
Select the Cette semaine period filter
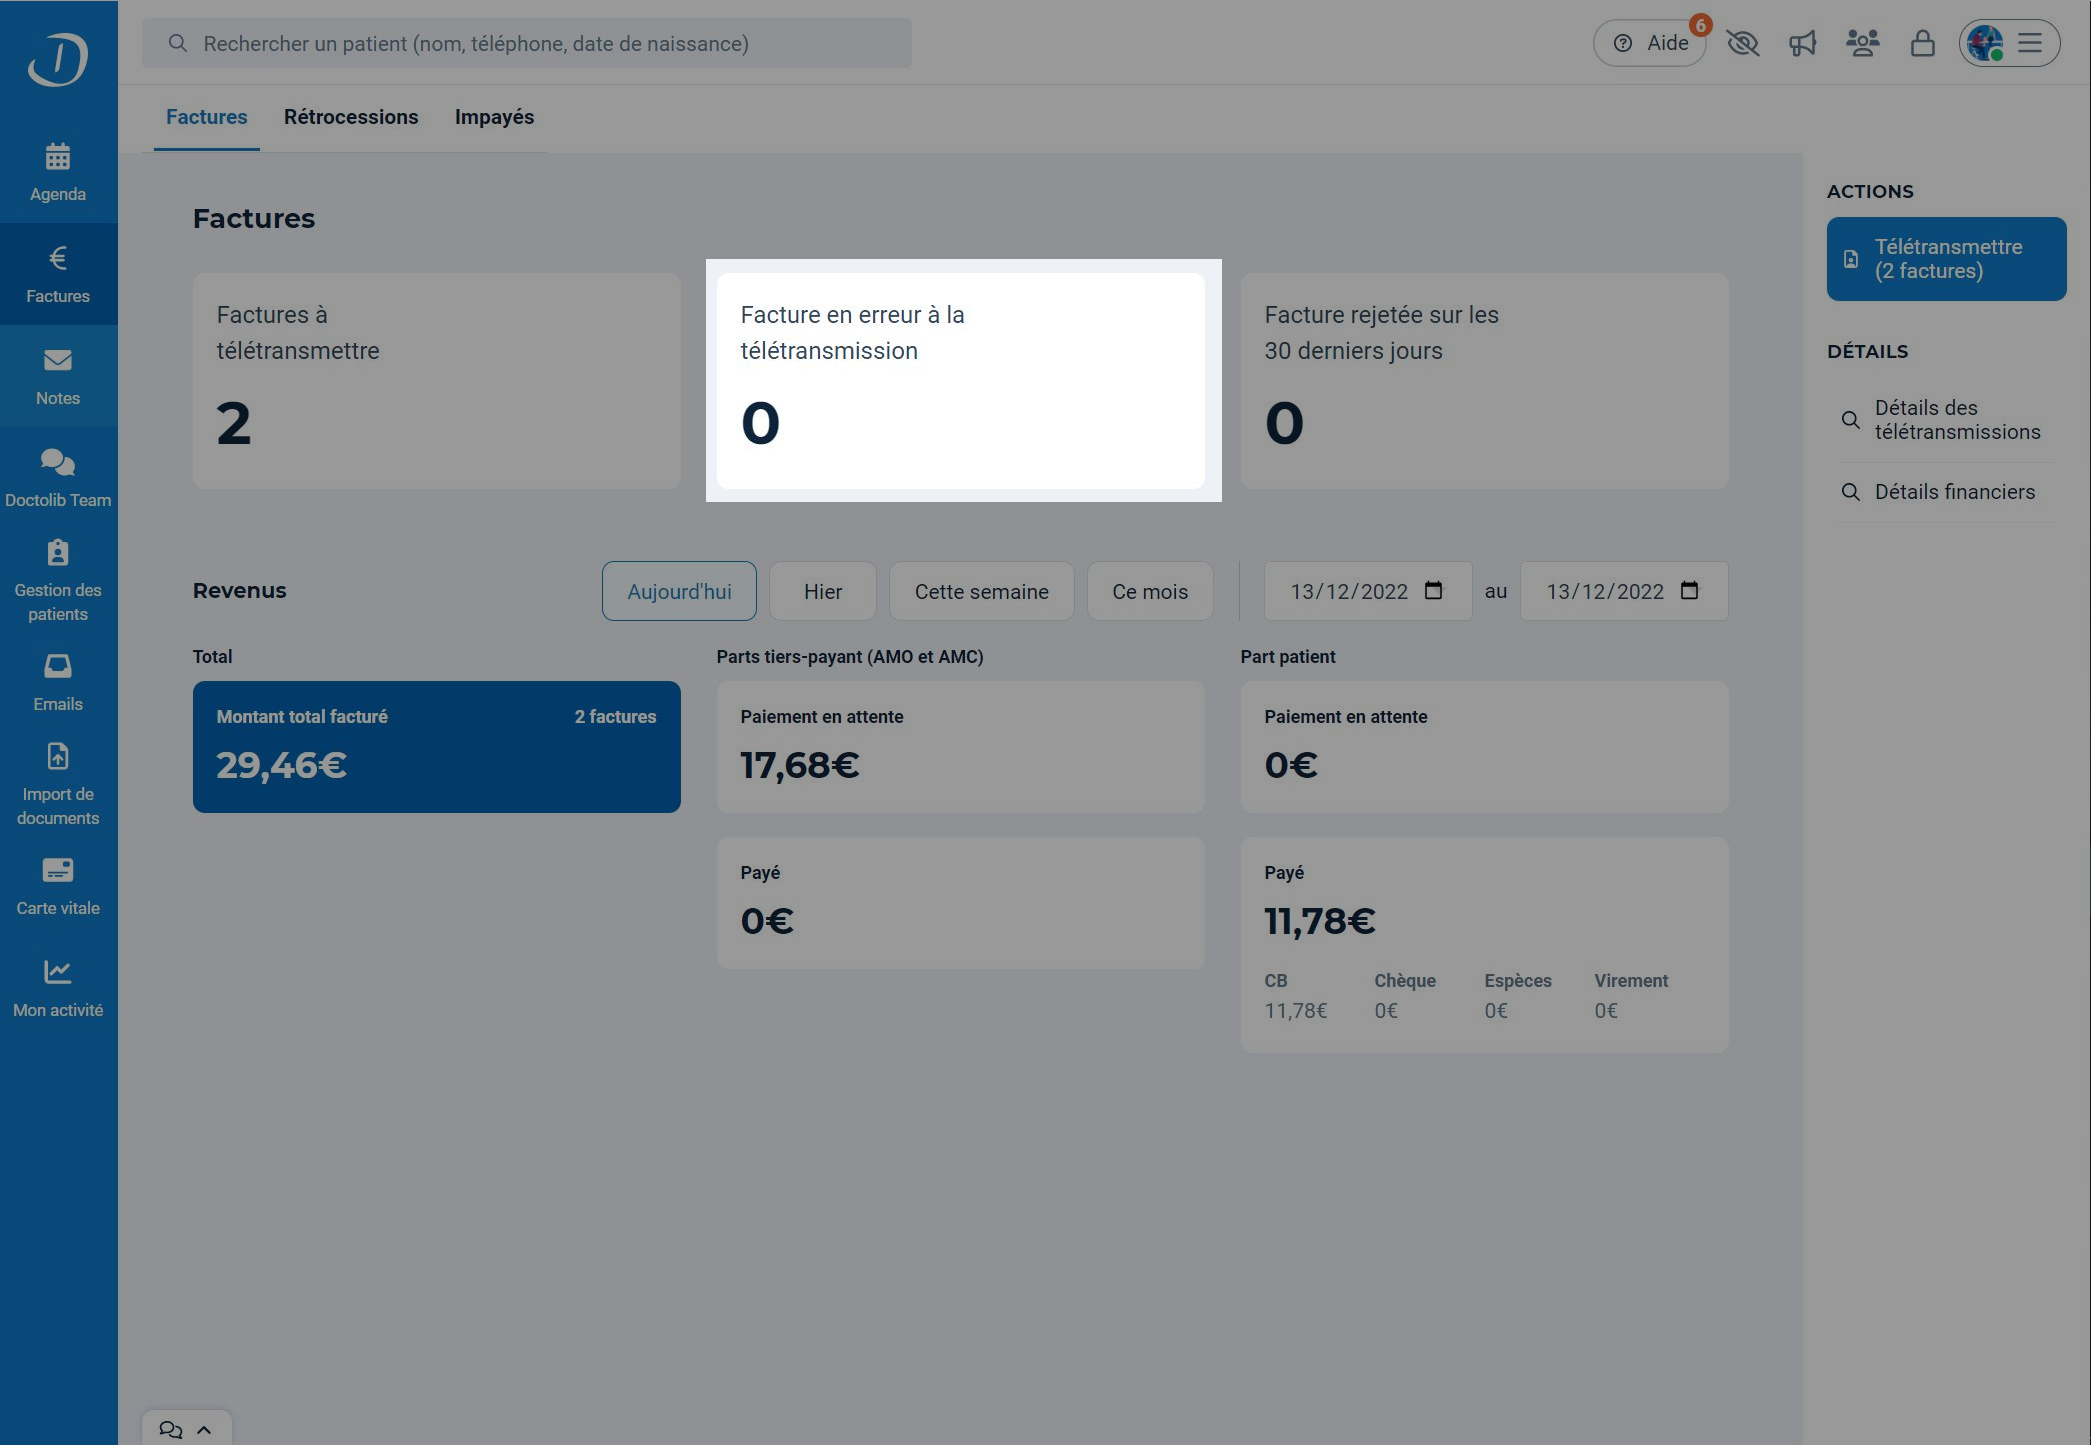coord(981,591)
